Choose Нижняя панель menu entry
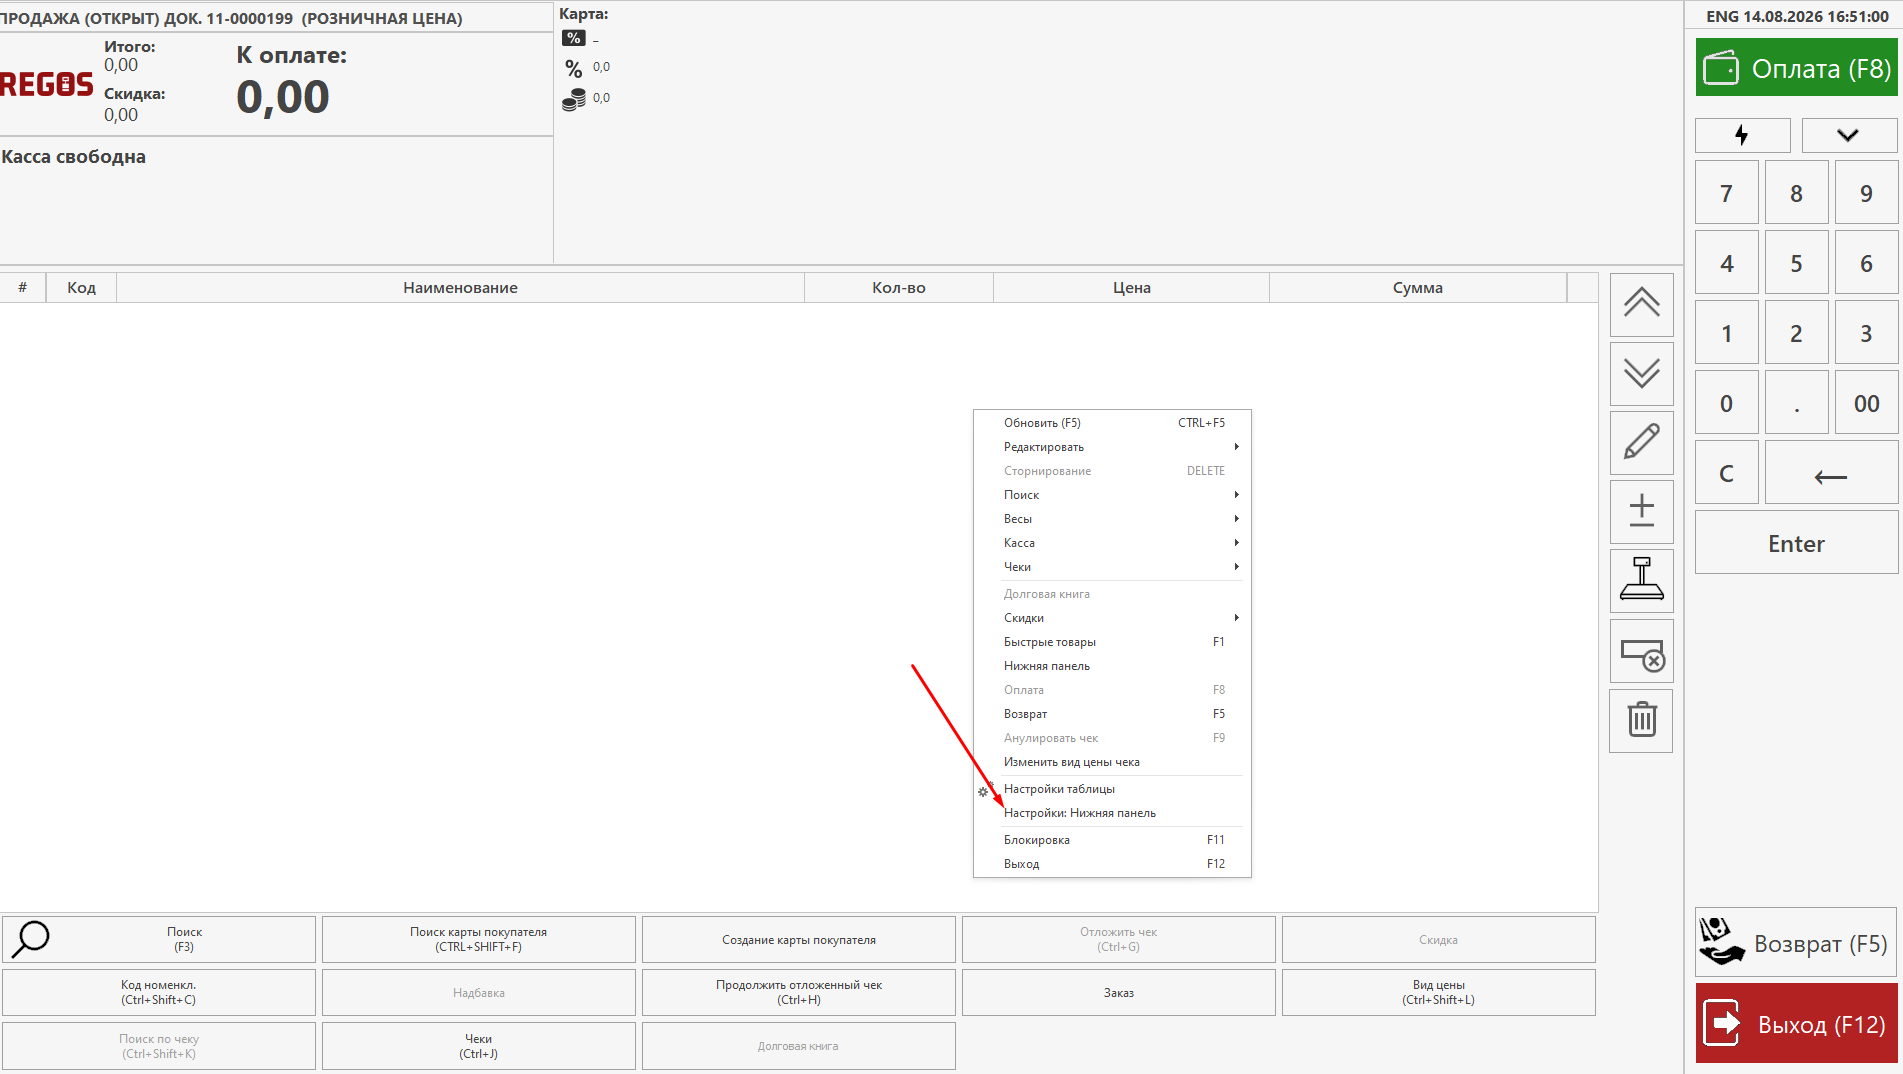This screenshot has width=1903, height=1074. pyautogui.click(x=1112, y=666)
